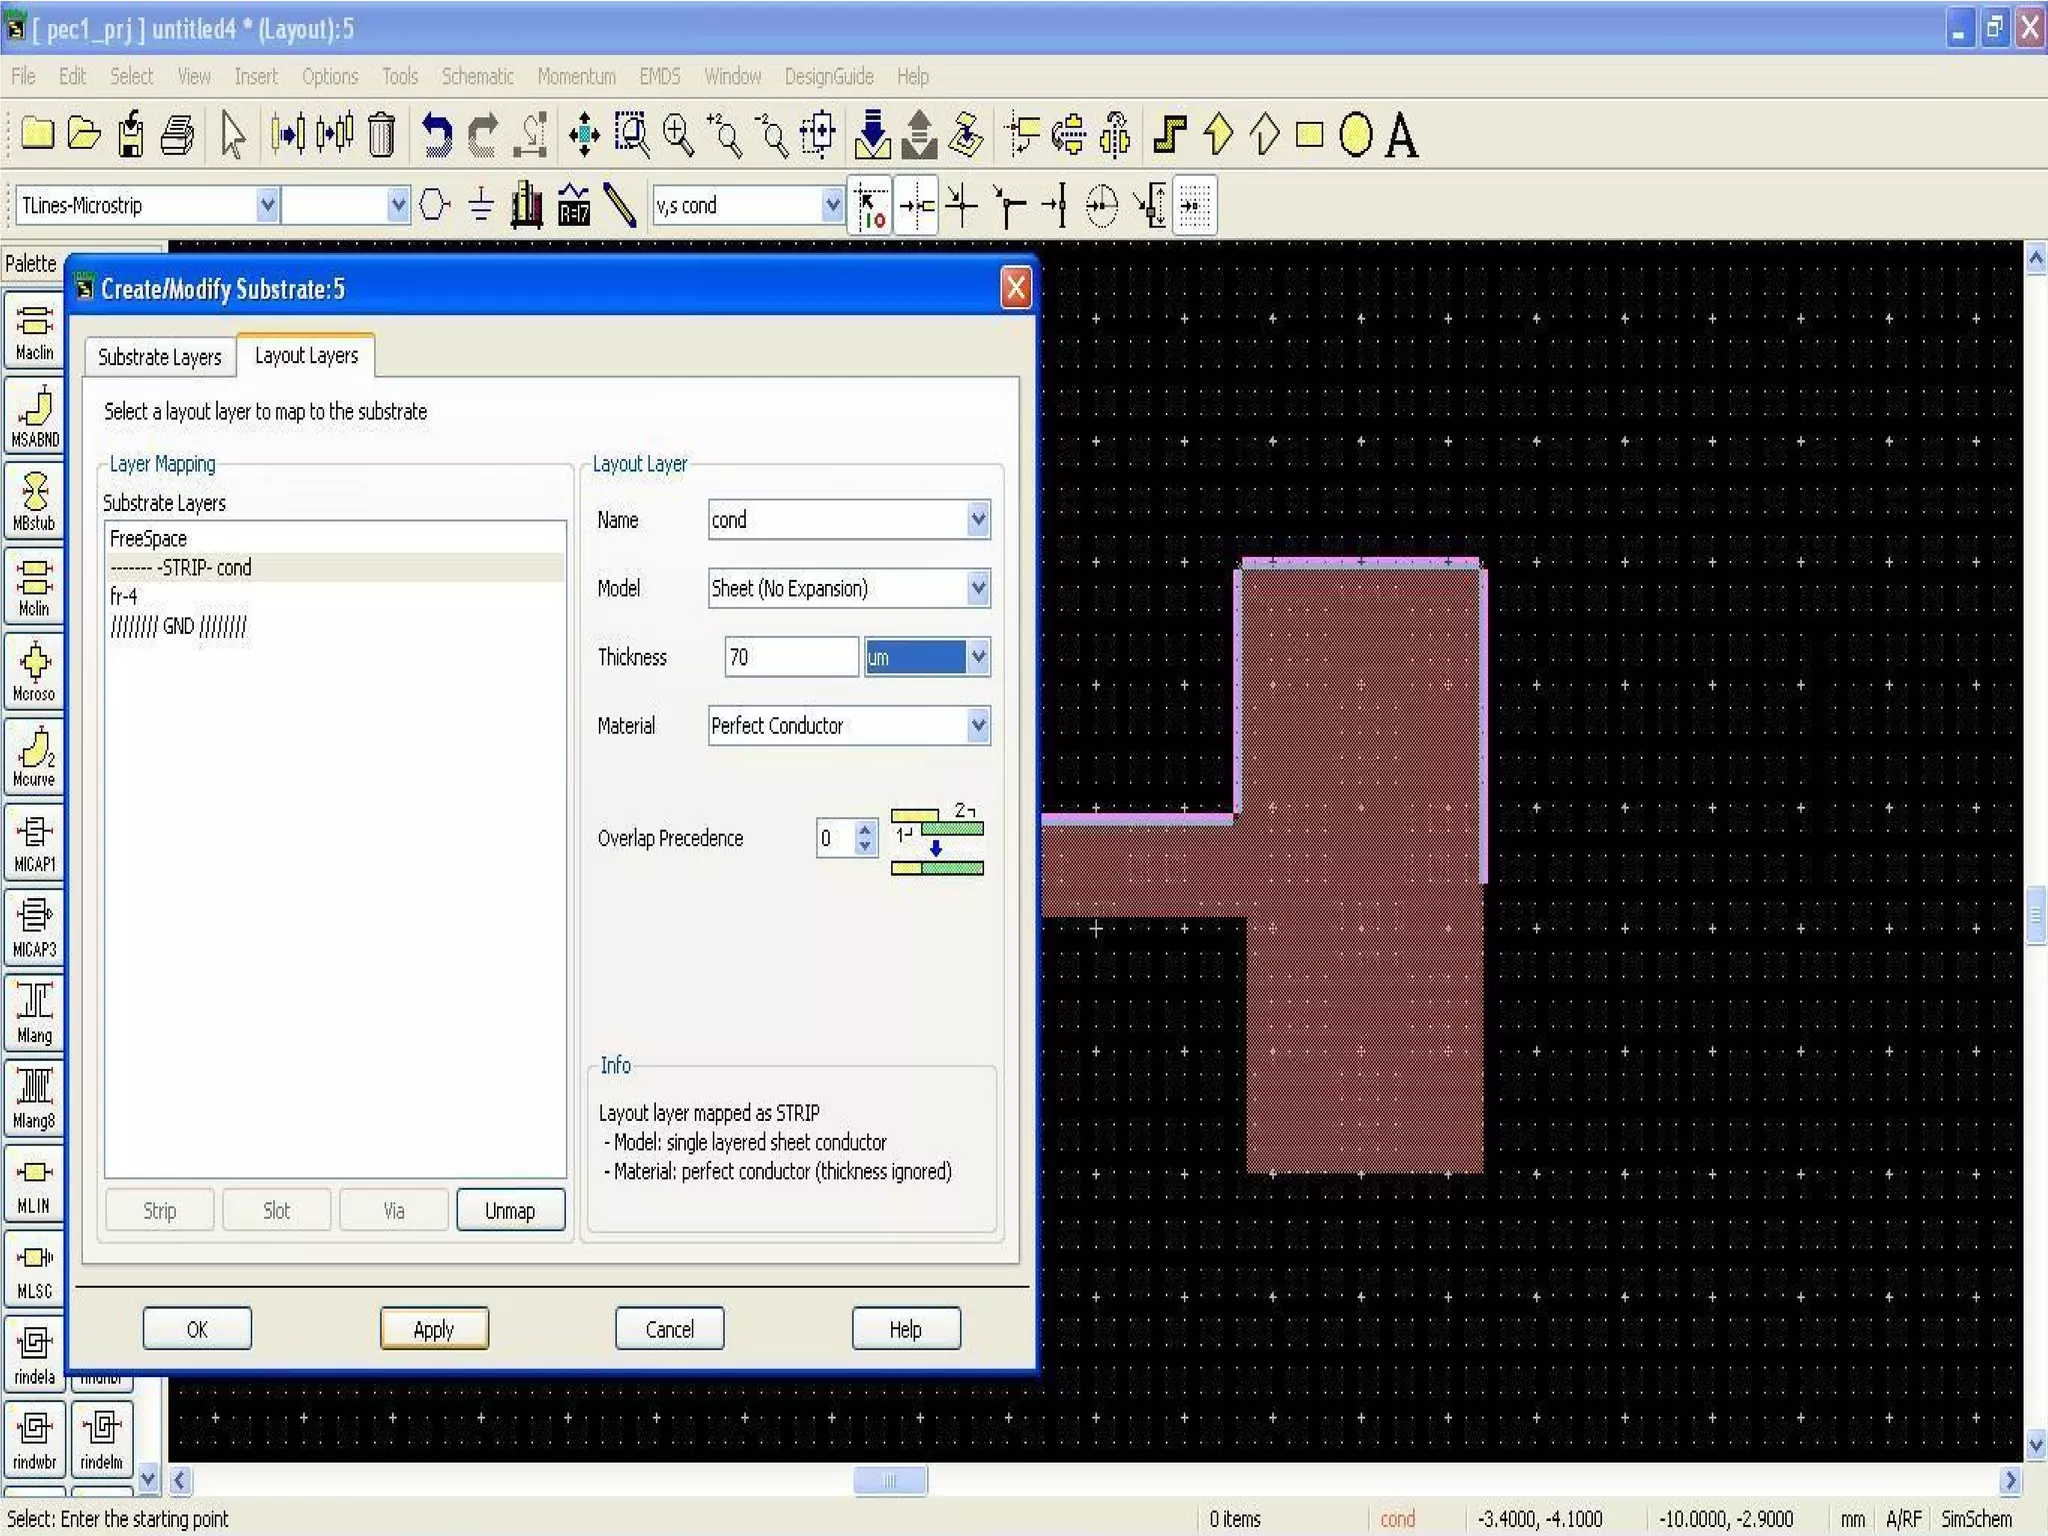Screen dimensions: 2048x1536
Task: Click the Unmap button
Action: click(x=510, y=1211)
